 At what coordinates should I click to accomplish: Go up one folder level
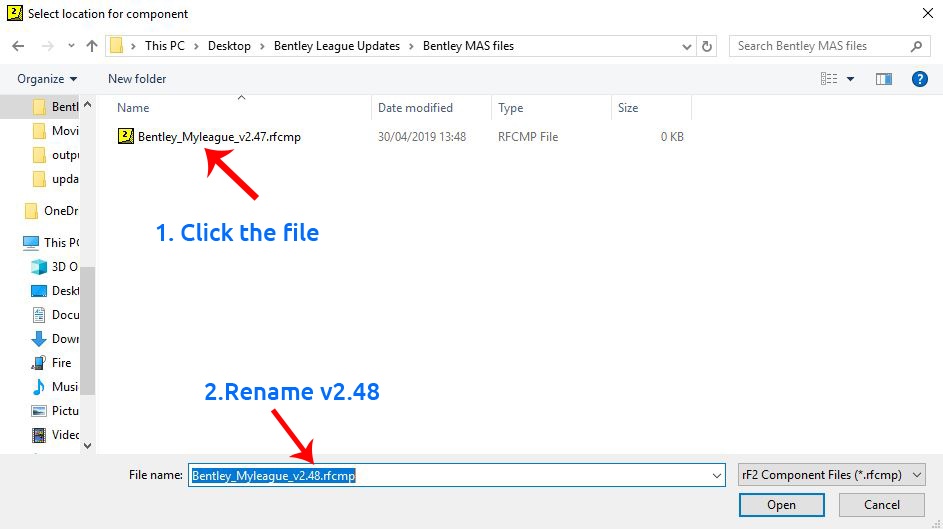coord(91,46)
